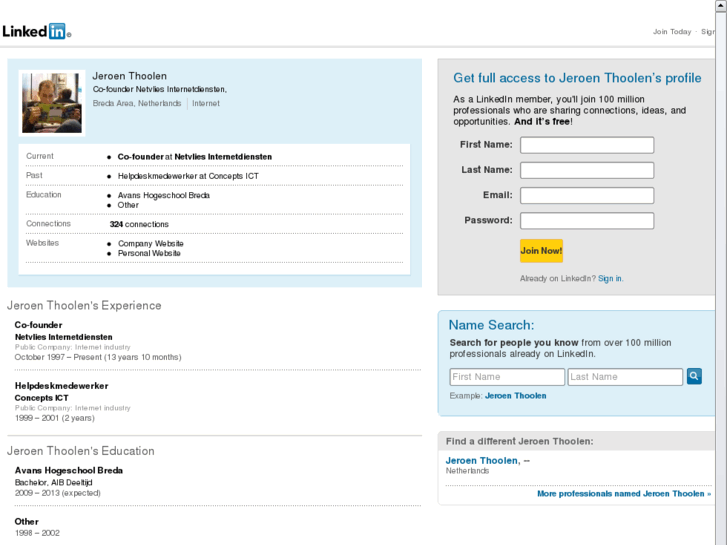Screen dimensions: 727x545
Task: Click the name search magnifier button
Action: (x=694, y=376)
